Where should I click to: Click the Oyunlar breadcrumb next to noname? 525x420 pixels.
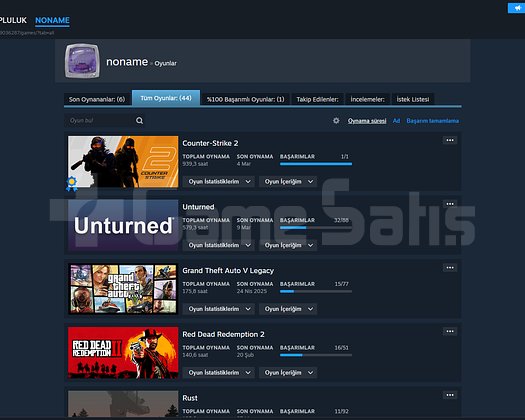[165, 63]
